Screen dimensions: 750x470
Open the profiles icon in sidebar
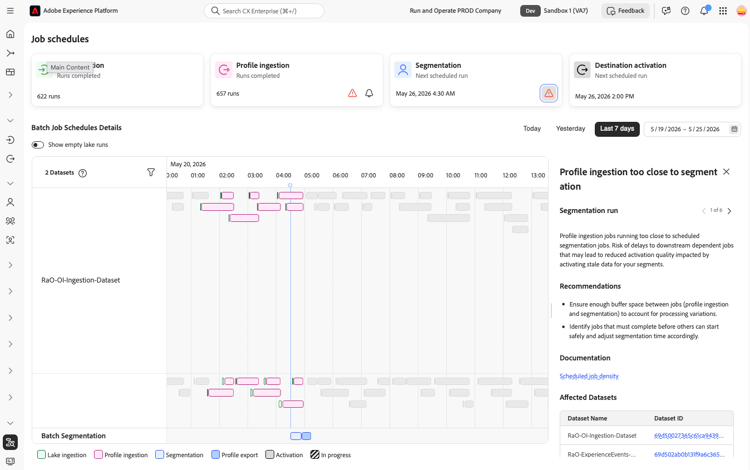coord(10,202)
